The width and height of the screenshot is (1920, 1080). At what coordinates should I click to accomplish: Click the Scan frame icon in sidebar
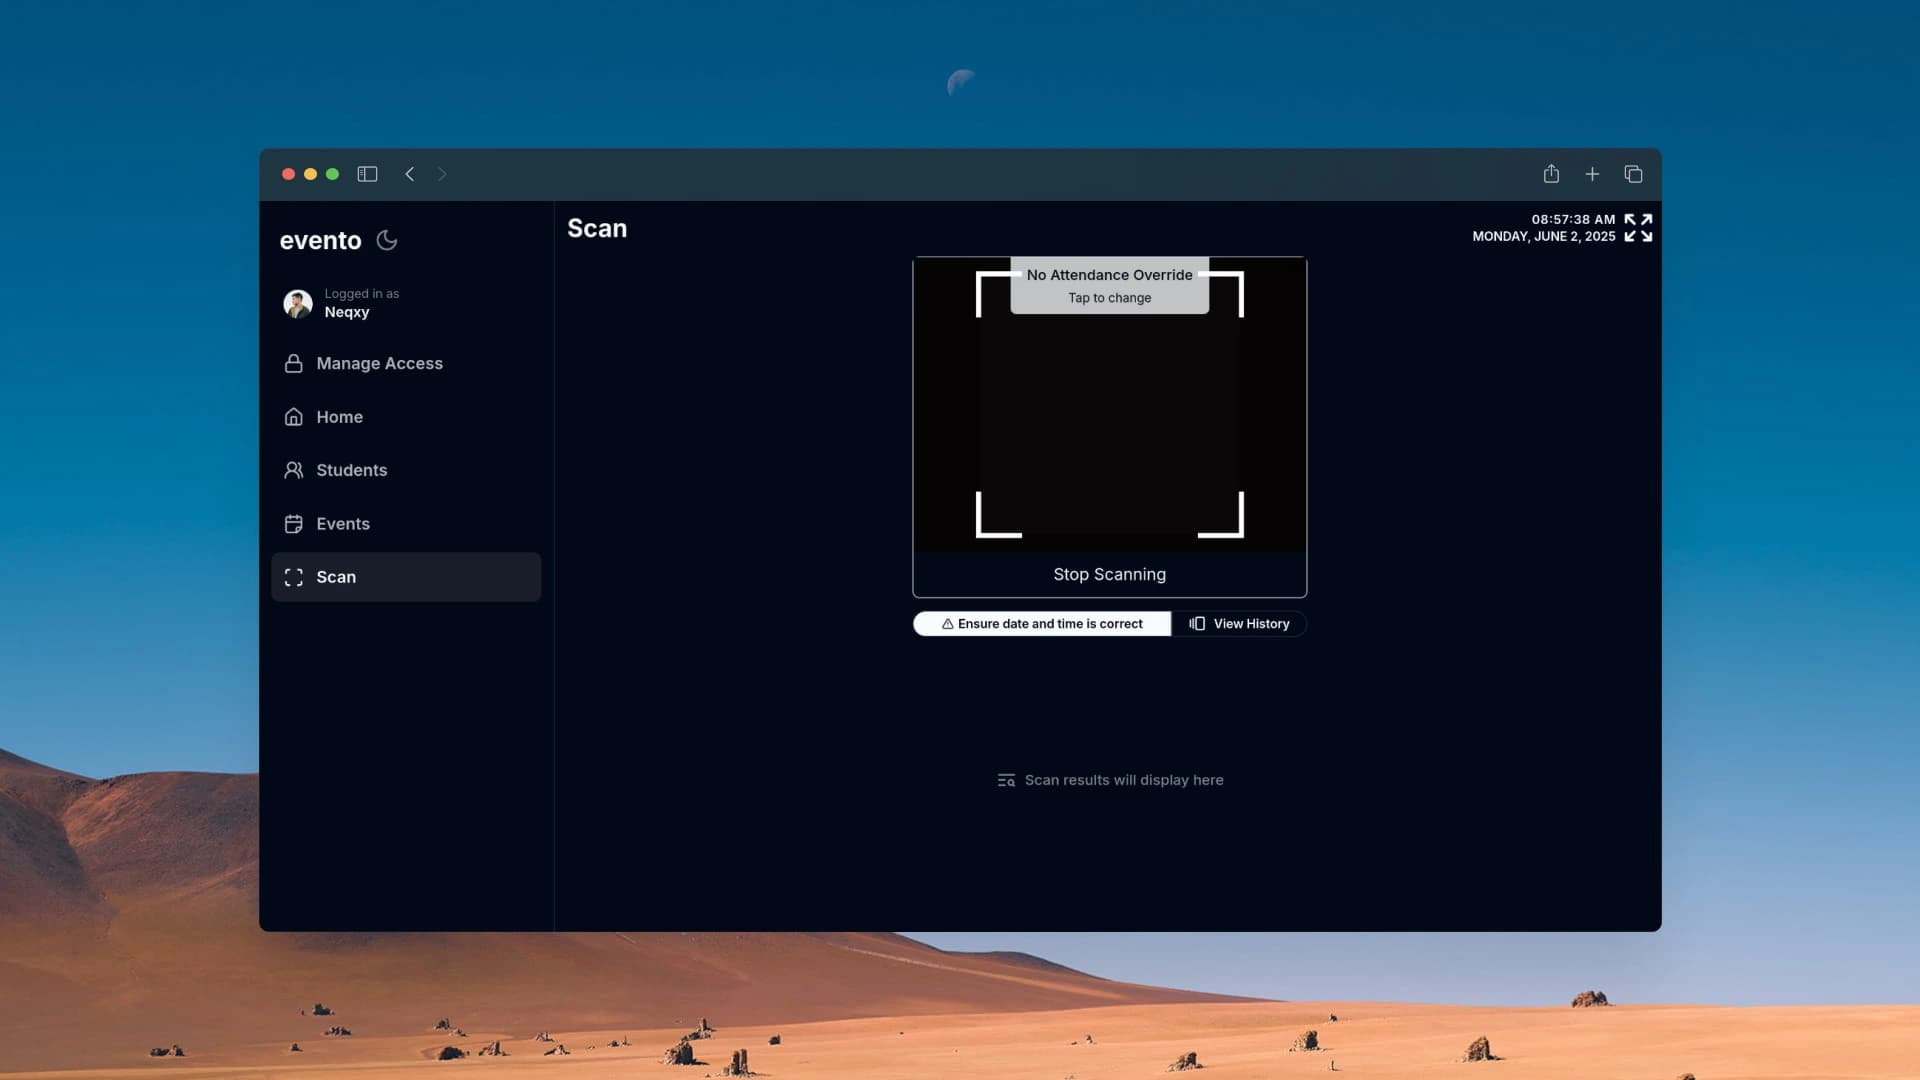(293, 577)
